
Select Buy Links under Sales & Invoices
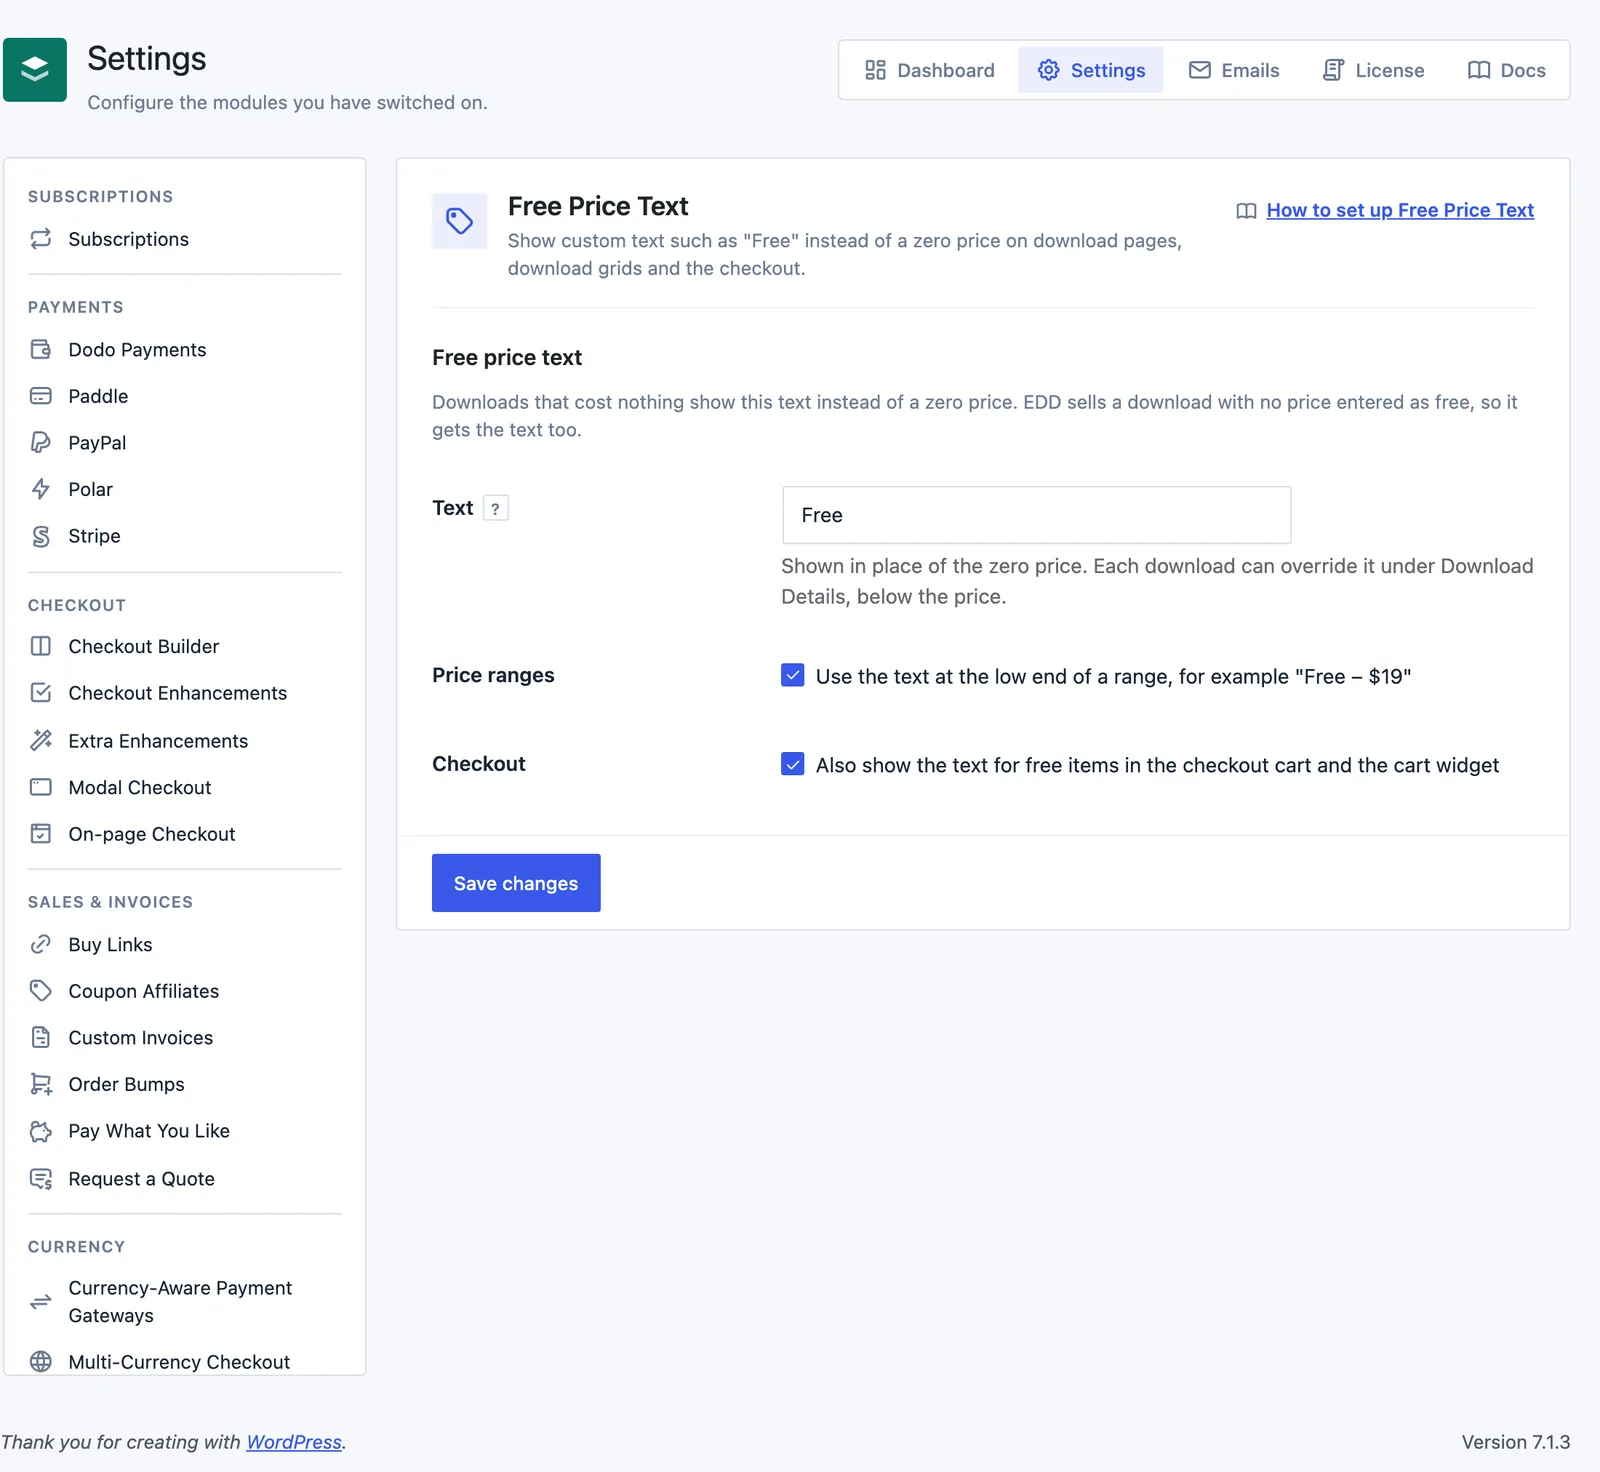pos(185,944)
